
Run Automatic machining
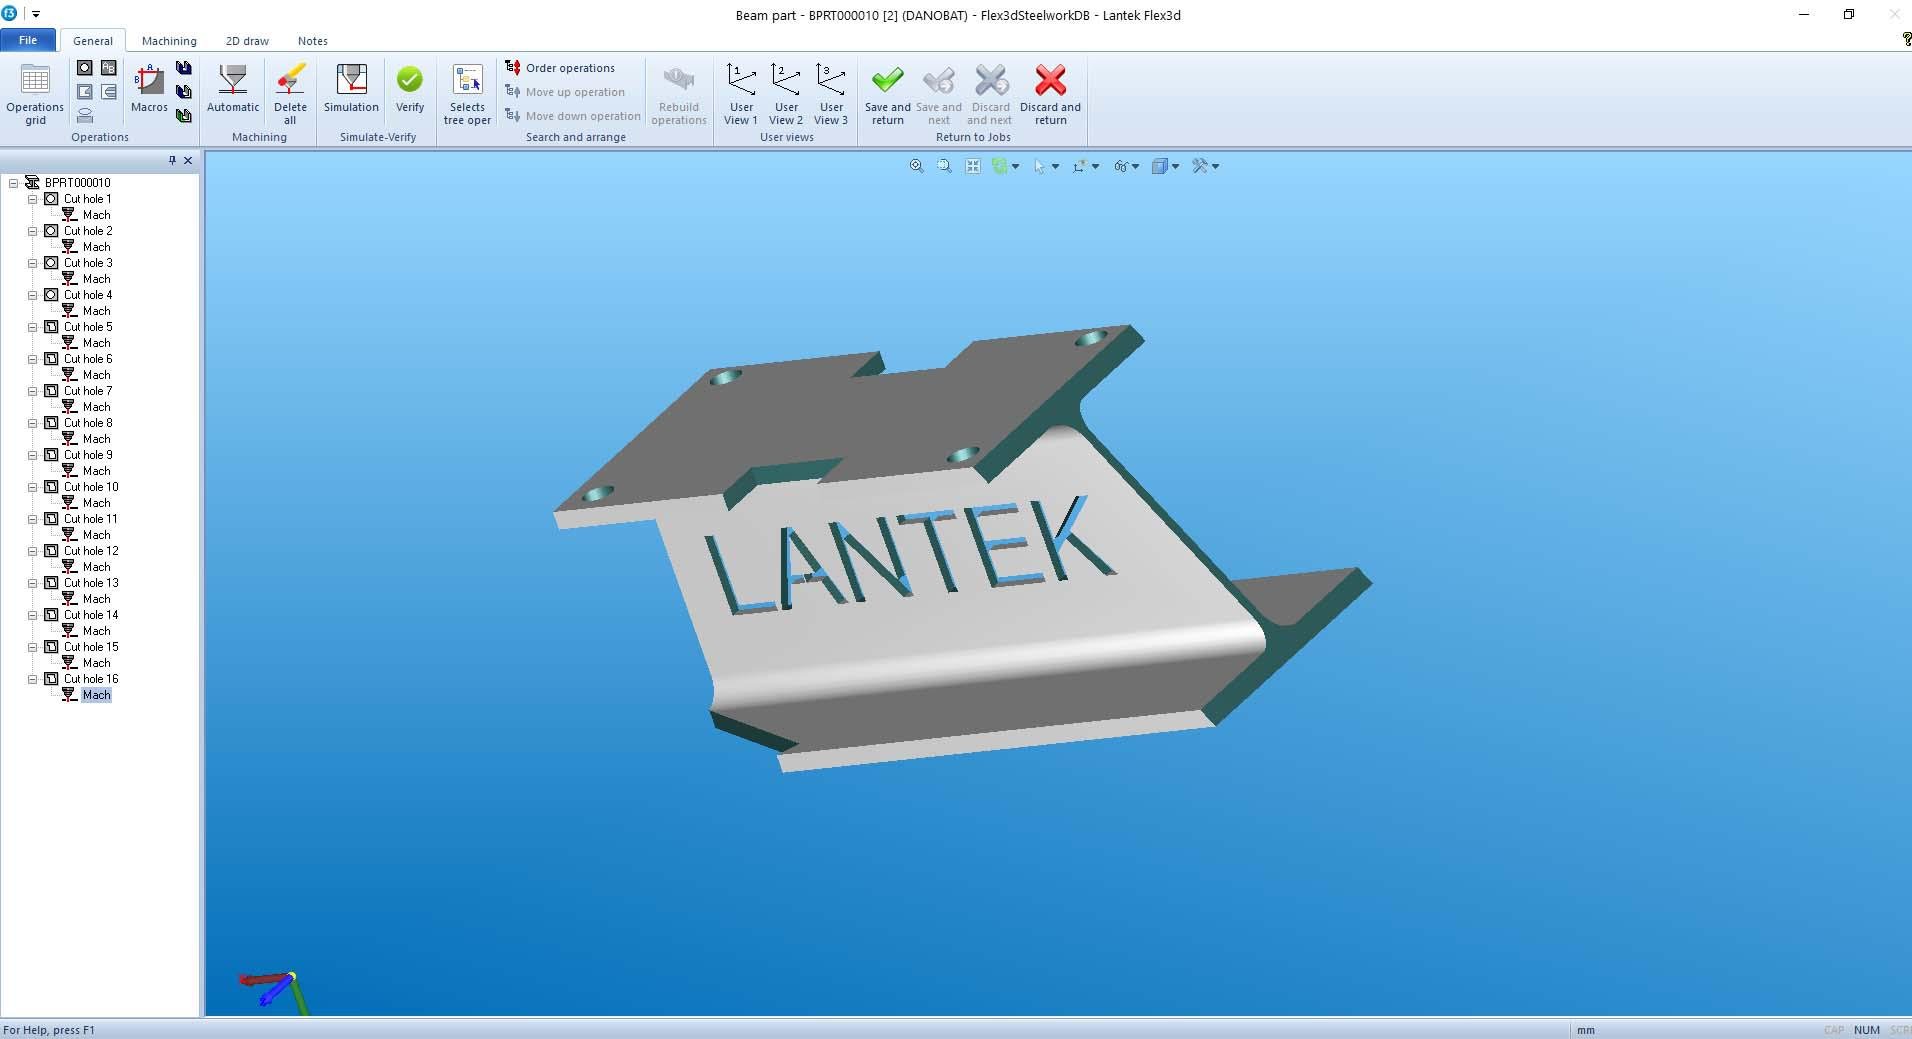click(233, 89)
